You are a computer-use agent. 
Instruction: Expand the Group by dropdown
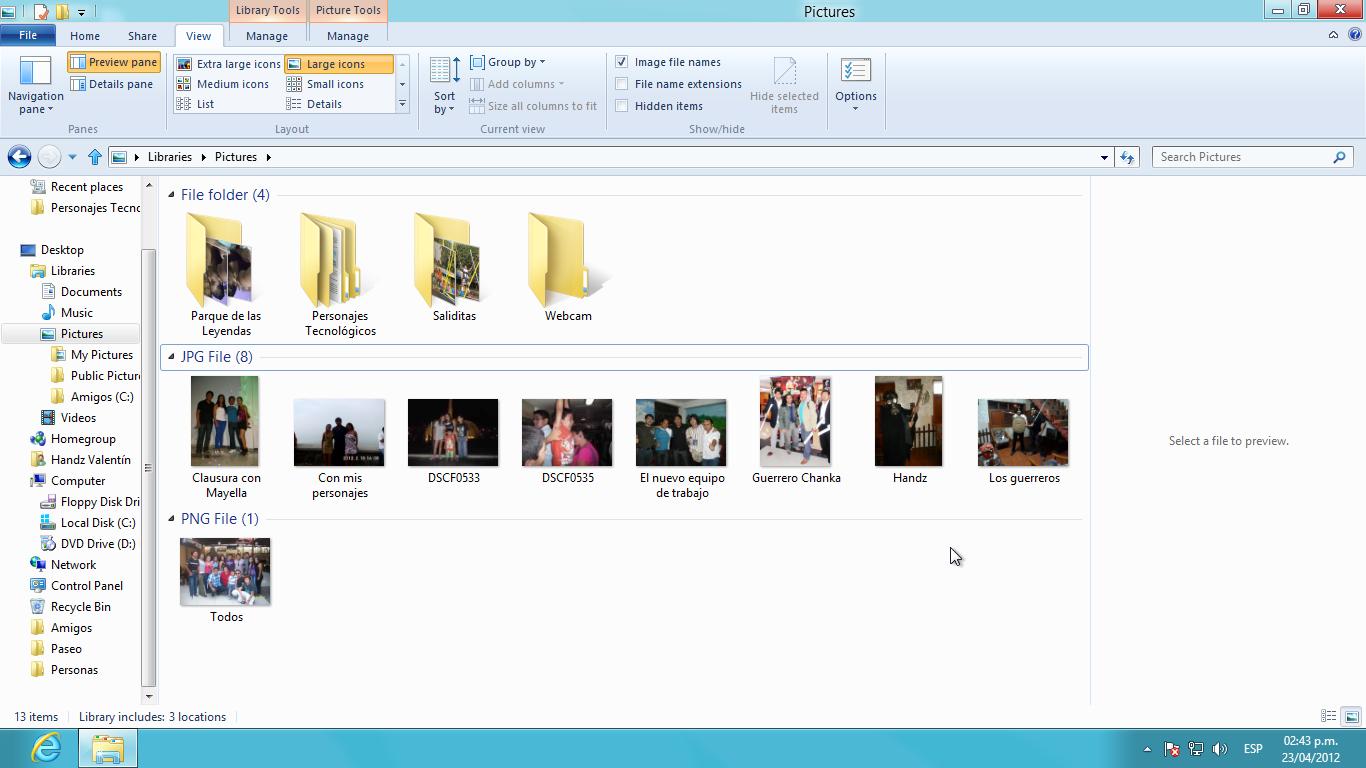click(x=508, y=62)
